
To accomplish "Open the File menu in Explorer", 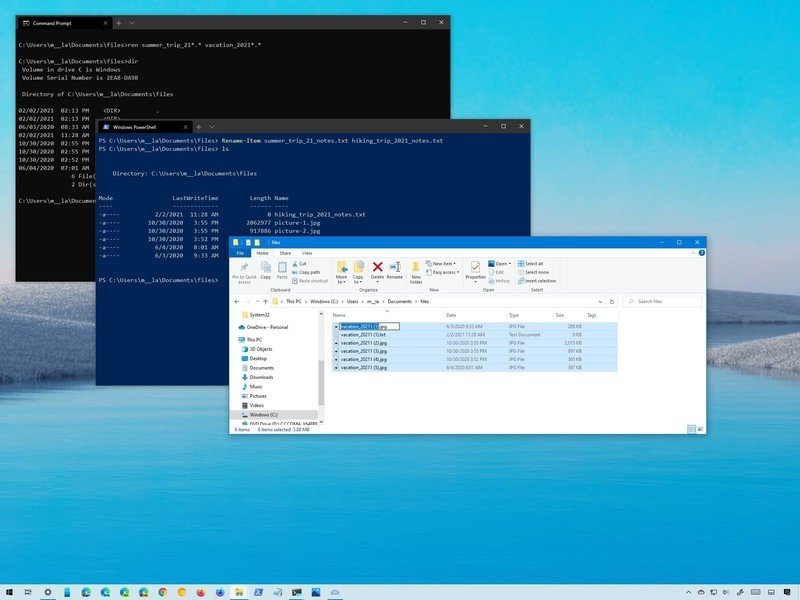I will (x=240, y=253).
